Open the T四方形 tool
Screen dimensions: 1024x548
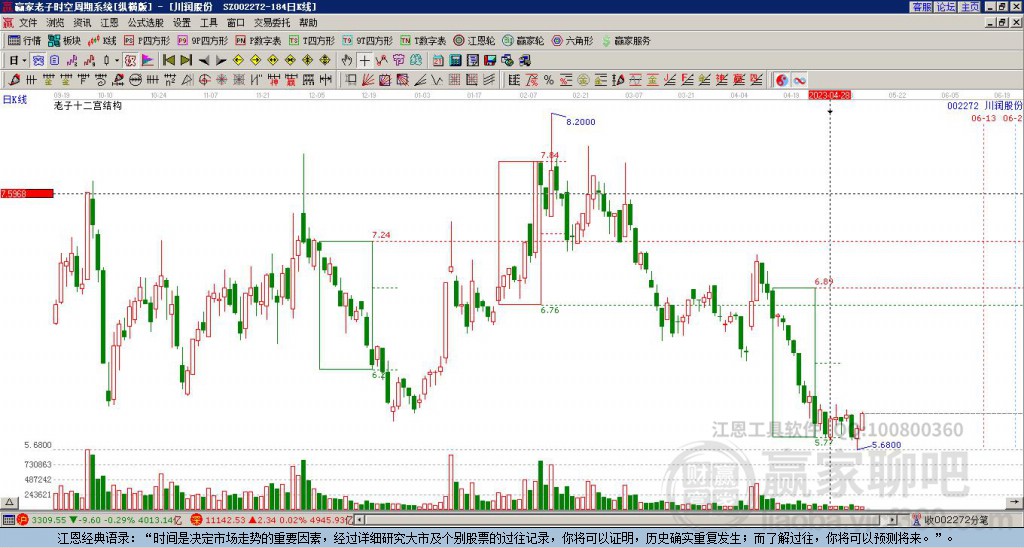[312, 40]
